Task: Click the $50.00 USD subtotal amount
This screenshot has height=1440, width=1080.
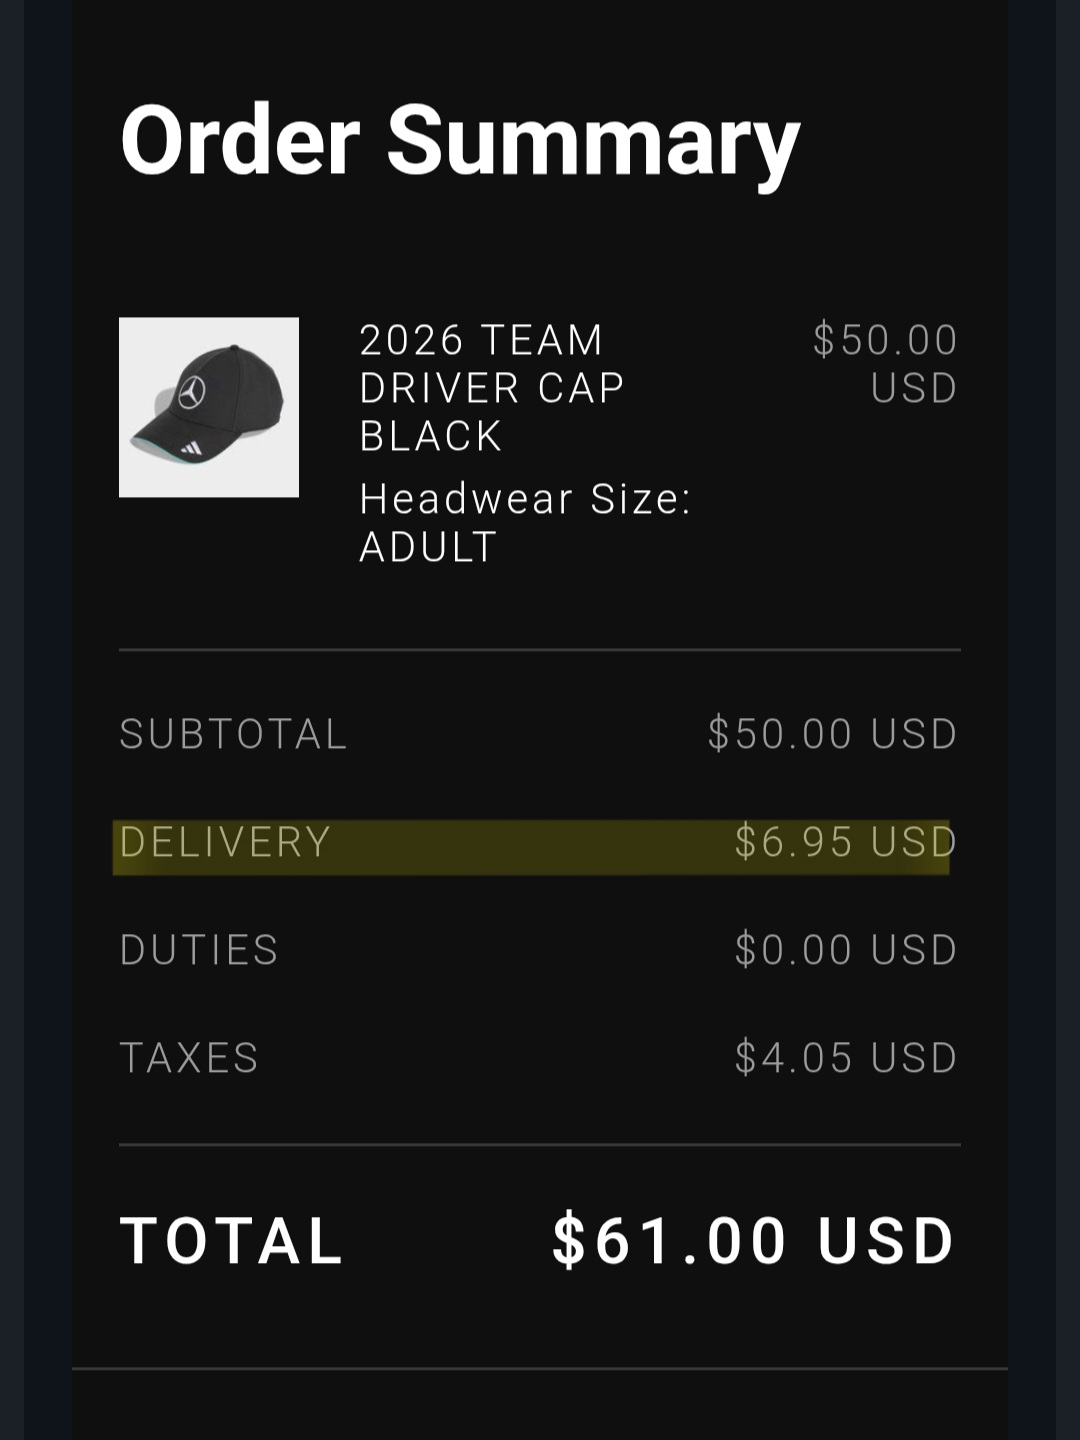Action: 833,734
